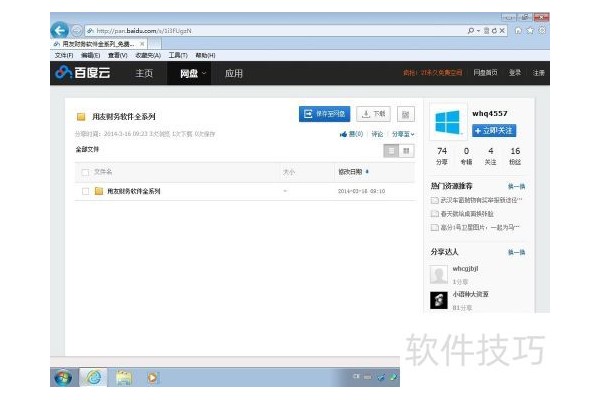Open the 工具(T) menu
The image size is (600, 400).
coord(178,56)
